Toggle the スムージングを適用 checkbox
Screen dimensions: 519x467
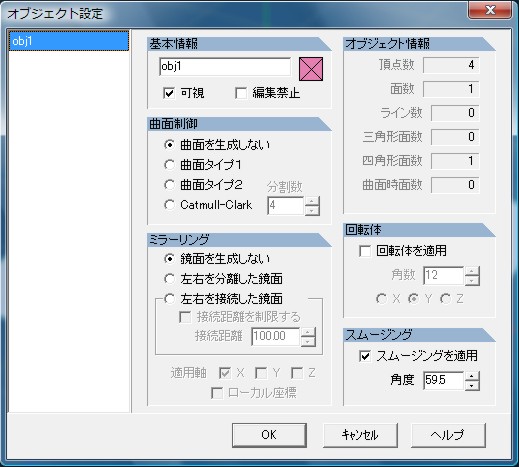click(x=365, y=356)
